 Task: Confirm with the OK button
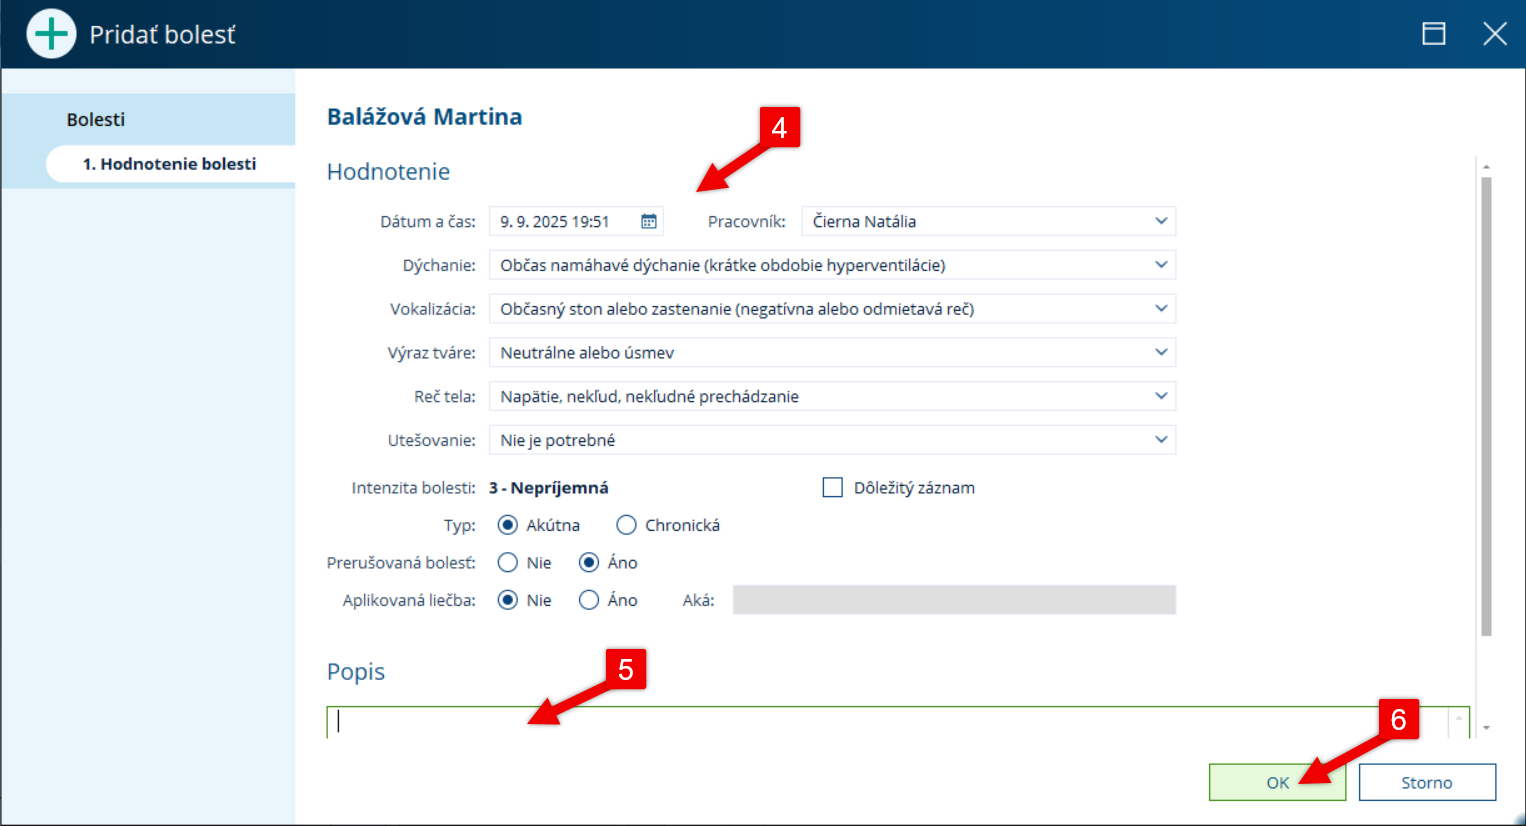(x=1277, y=782)
